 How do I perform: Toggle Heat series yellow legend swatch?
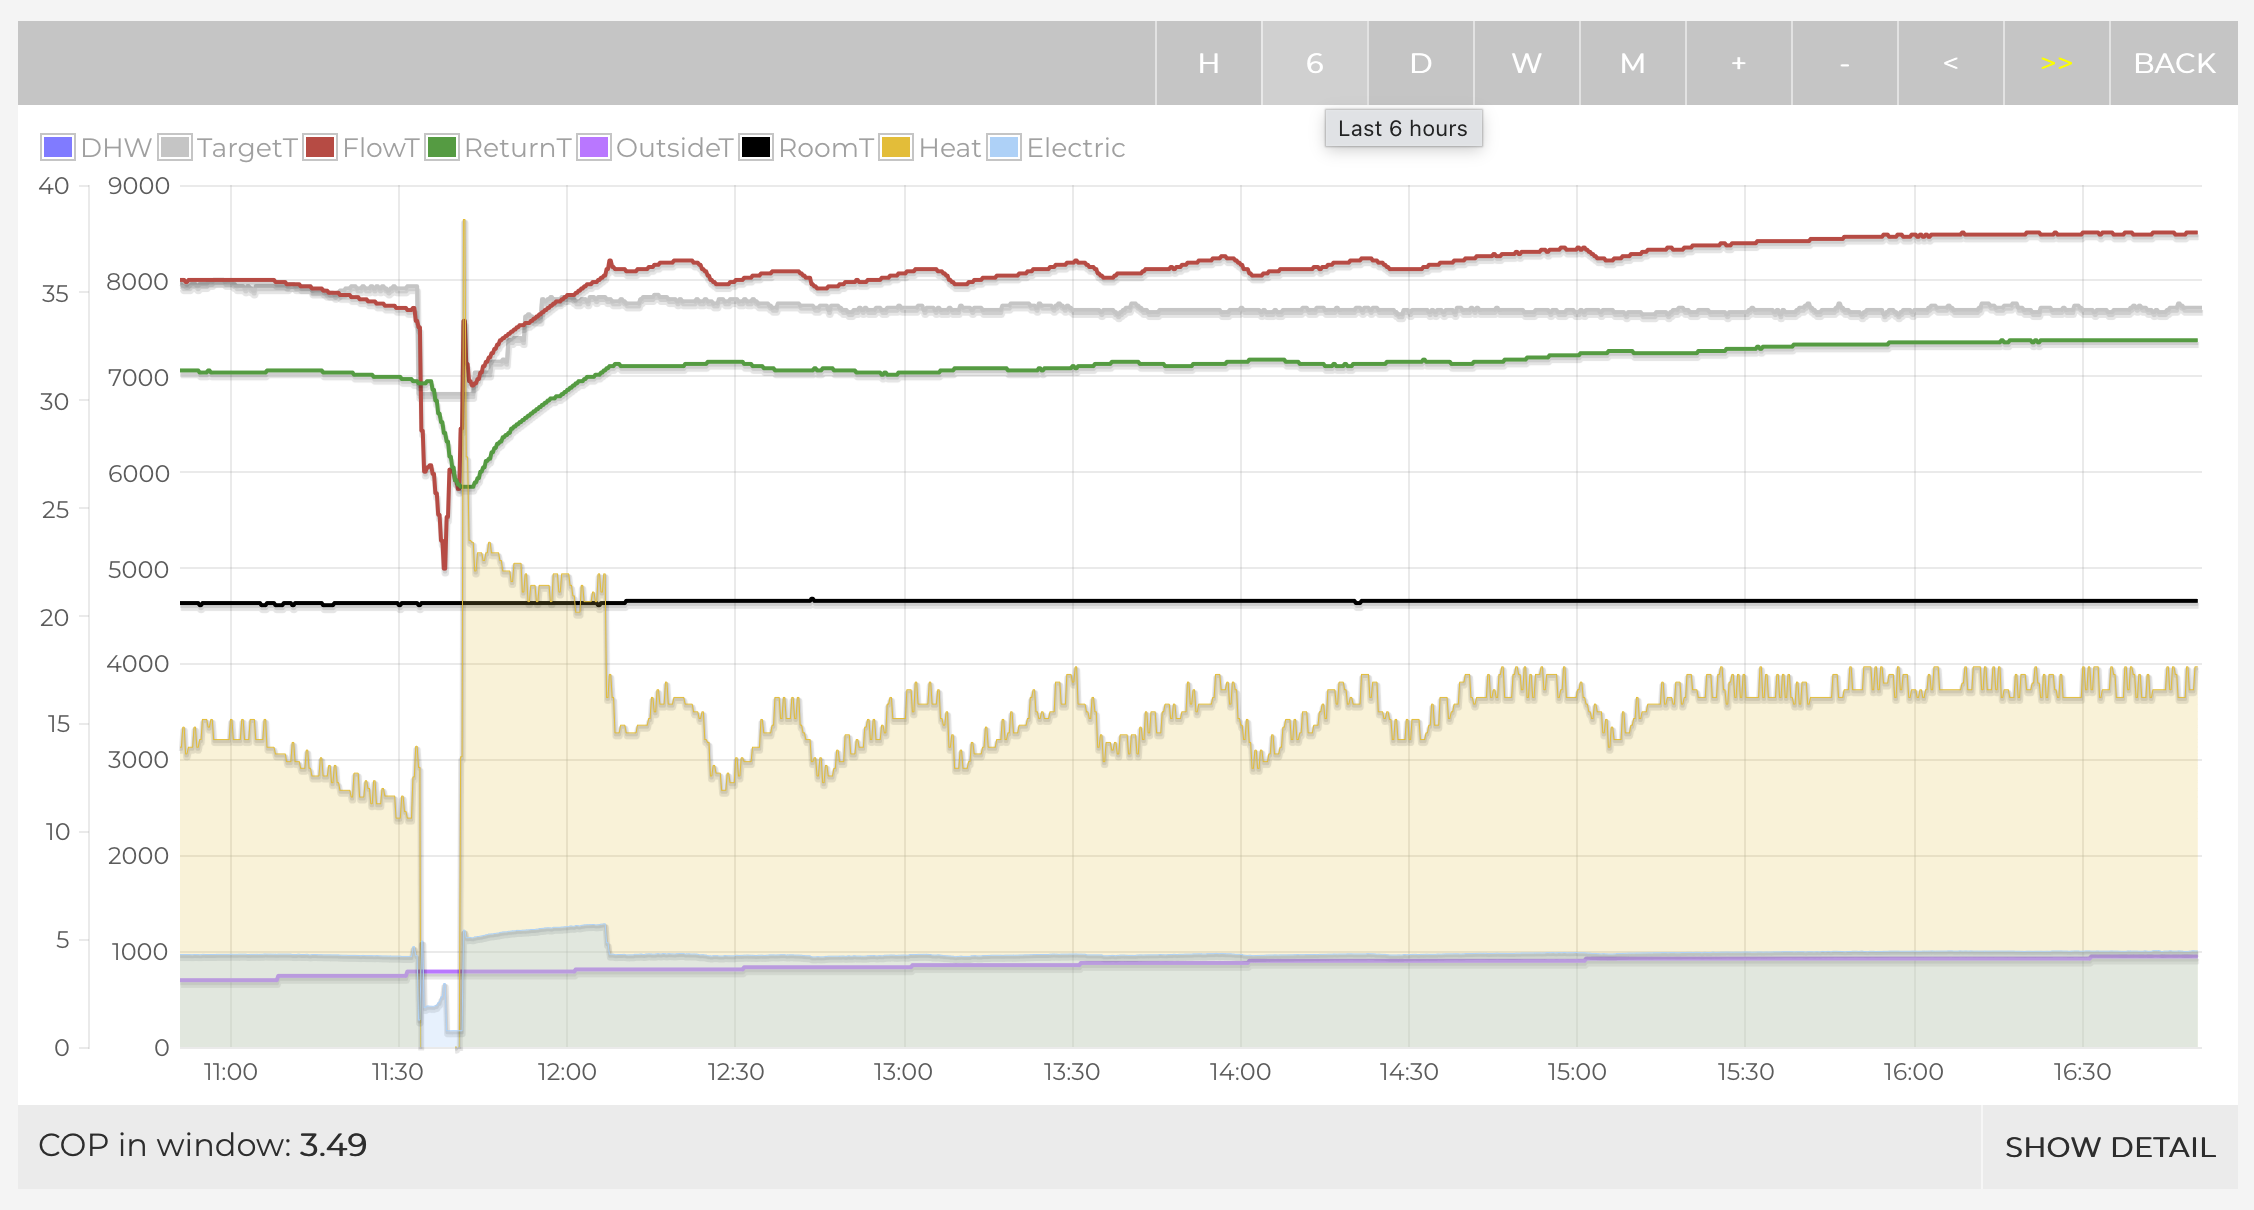point(896,148)
